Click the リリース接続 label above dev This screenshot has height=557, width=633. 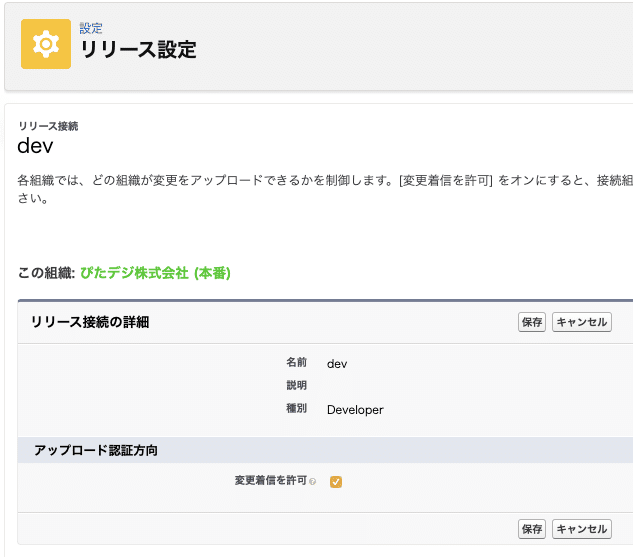coord(48,126)
